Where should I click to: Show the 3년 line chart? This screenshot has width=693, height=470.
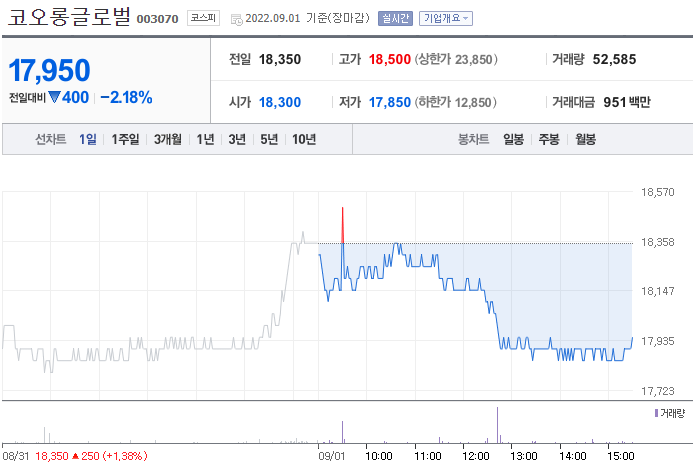coord(237,139)
